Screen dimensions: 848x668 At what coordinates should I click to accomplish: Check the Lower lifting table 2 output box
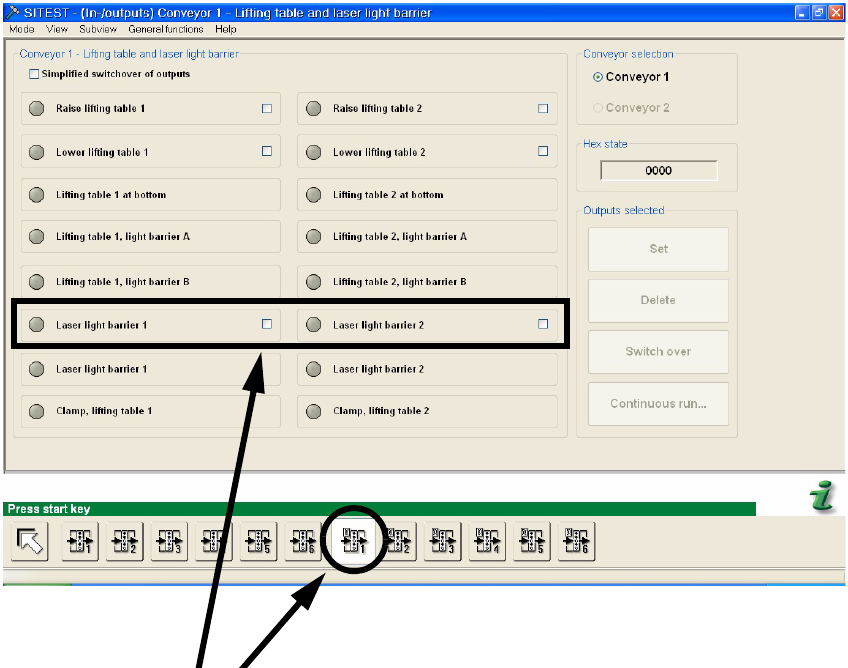point(543,151)
